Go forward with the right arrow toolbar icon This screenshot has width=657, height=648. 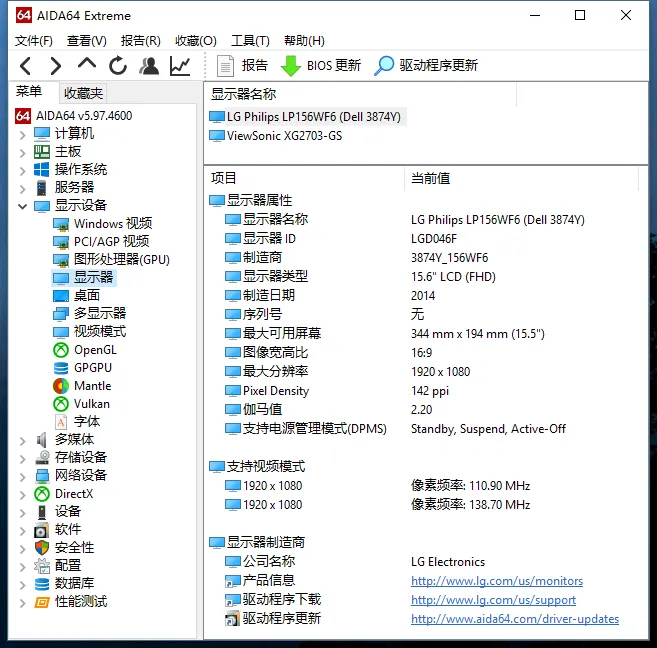coord(56,66)
